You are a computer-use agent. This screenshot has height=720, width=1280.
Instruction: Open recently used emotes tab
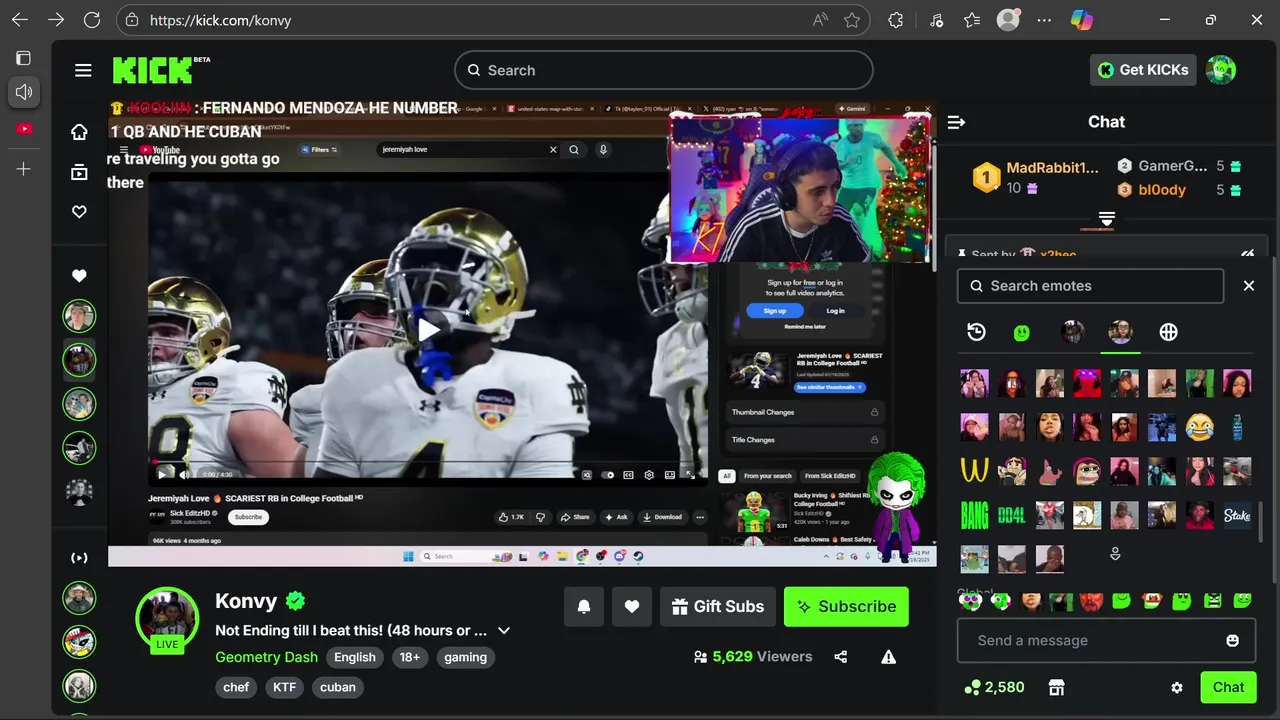976,332
